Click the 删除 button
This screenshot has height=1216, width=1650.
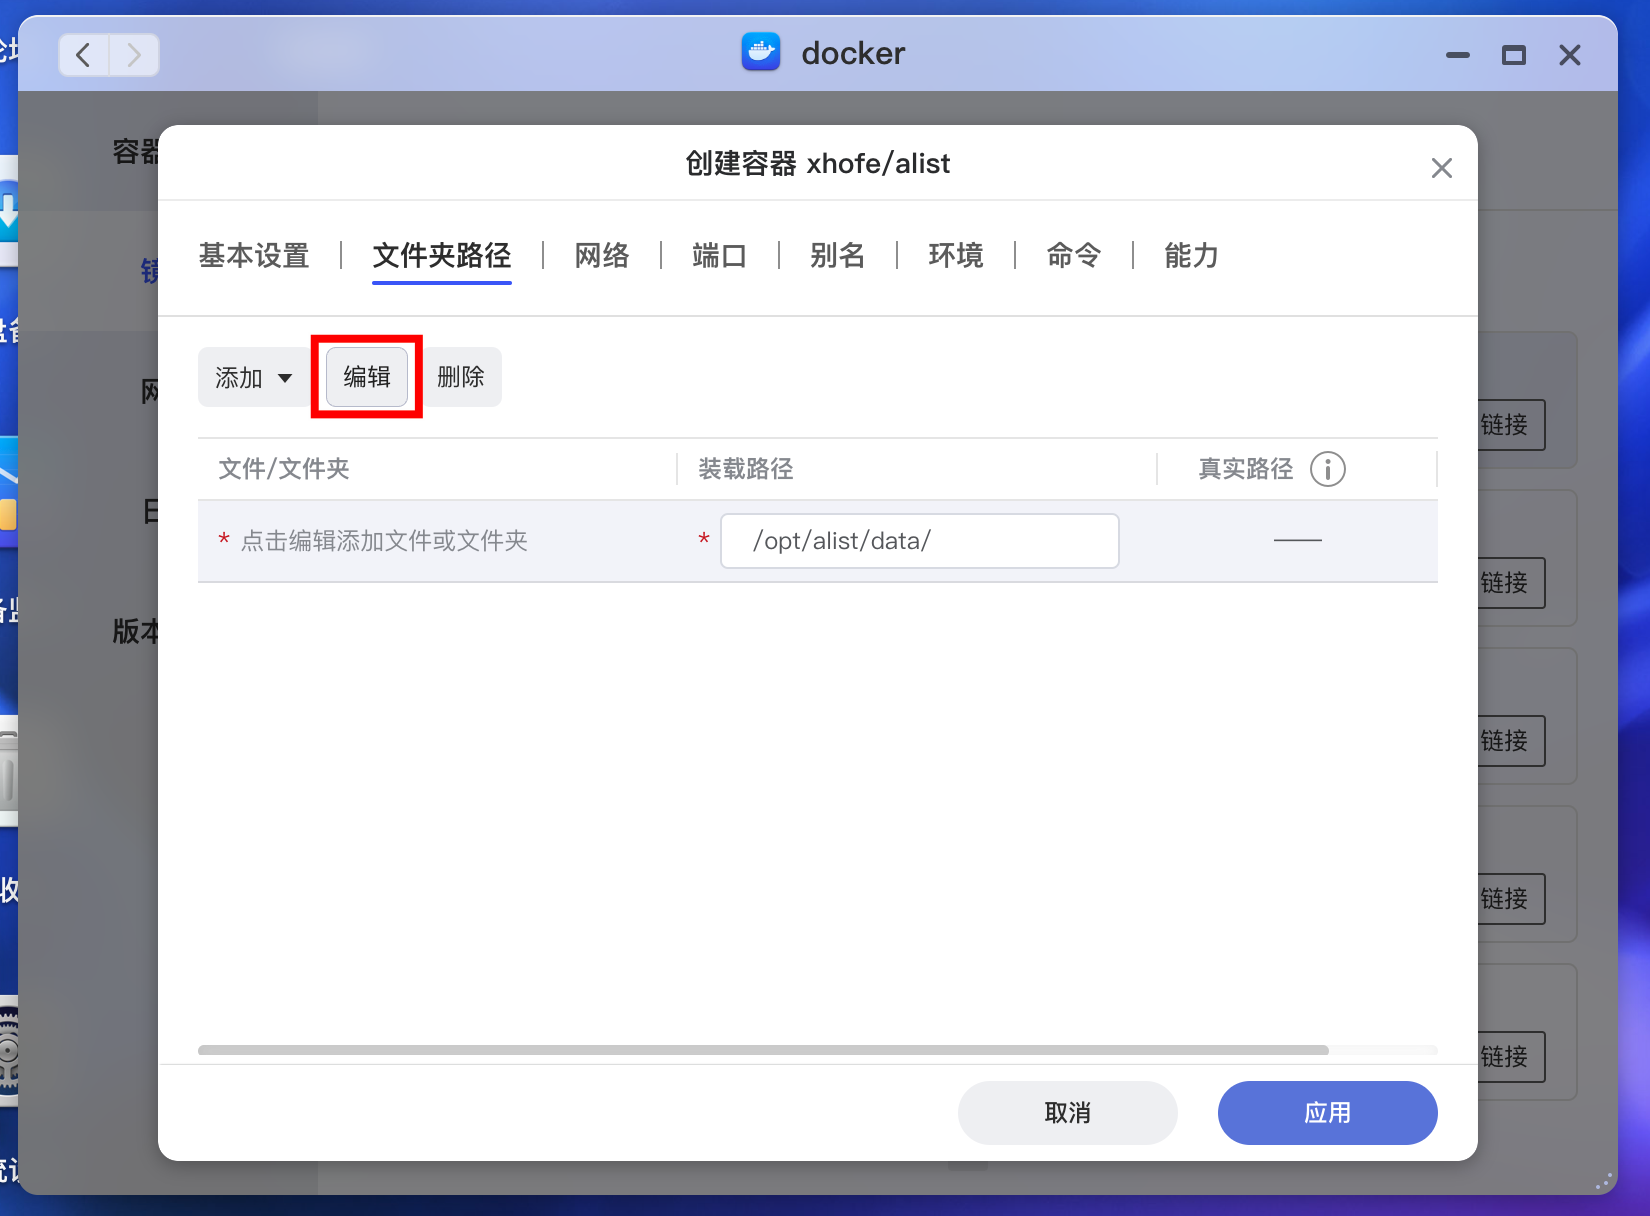[461, 377]
